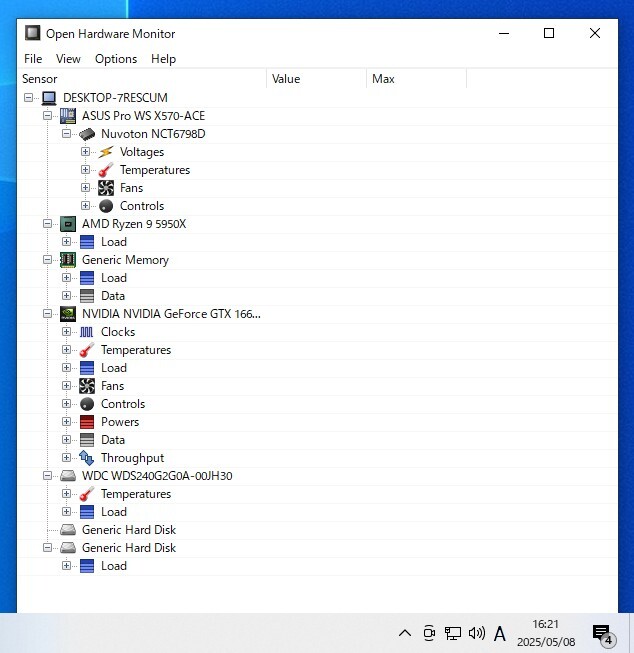Click the GPU Fans fan icon
Image resolution: width=634 pixels, height=653 pixels.
(87, 386)
